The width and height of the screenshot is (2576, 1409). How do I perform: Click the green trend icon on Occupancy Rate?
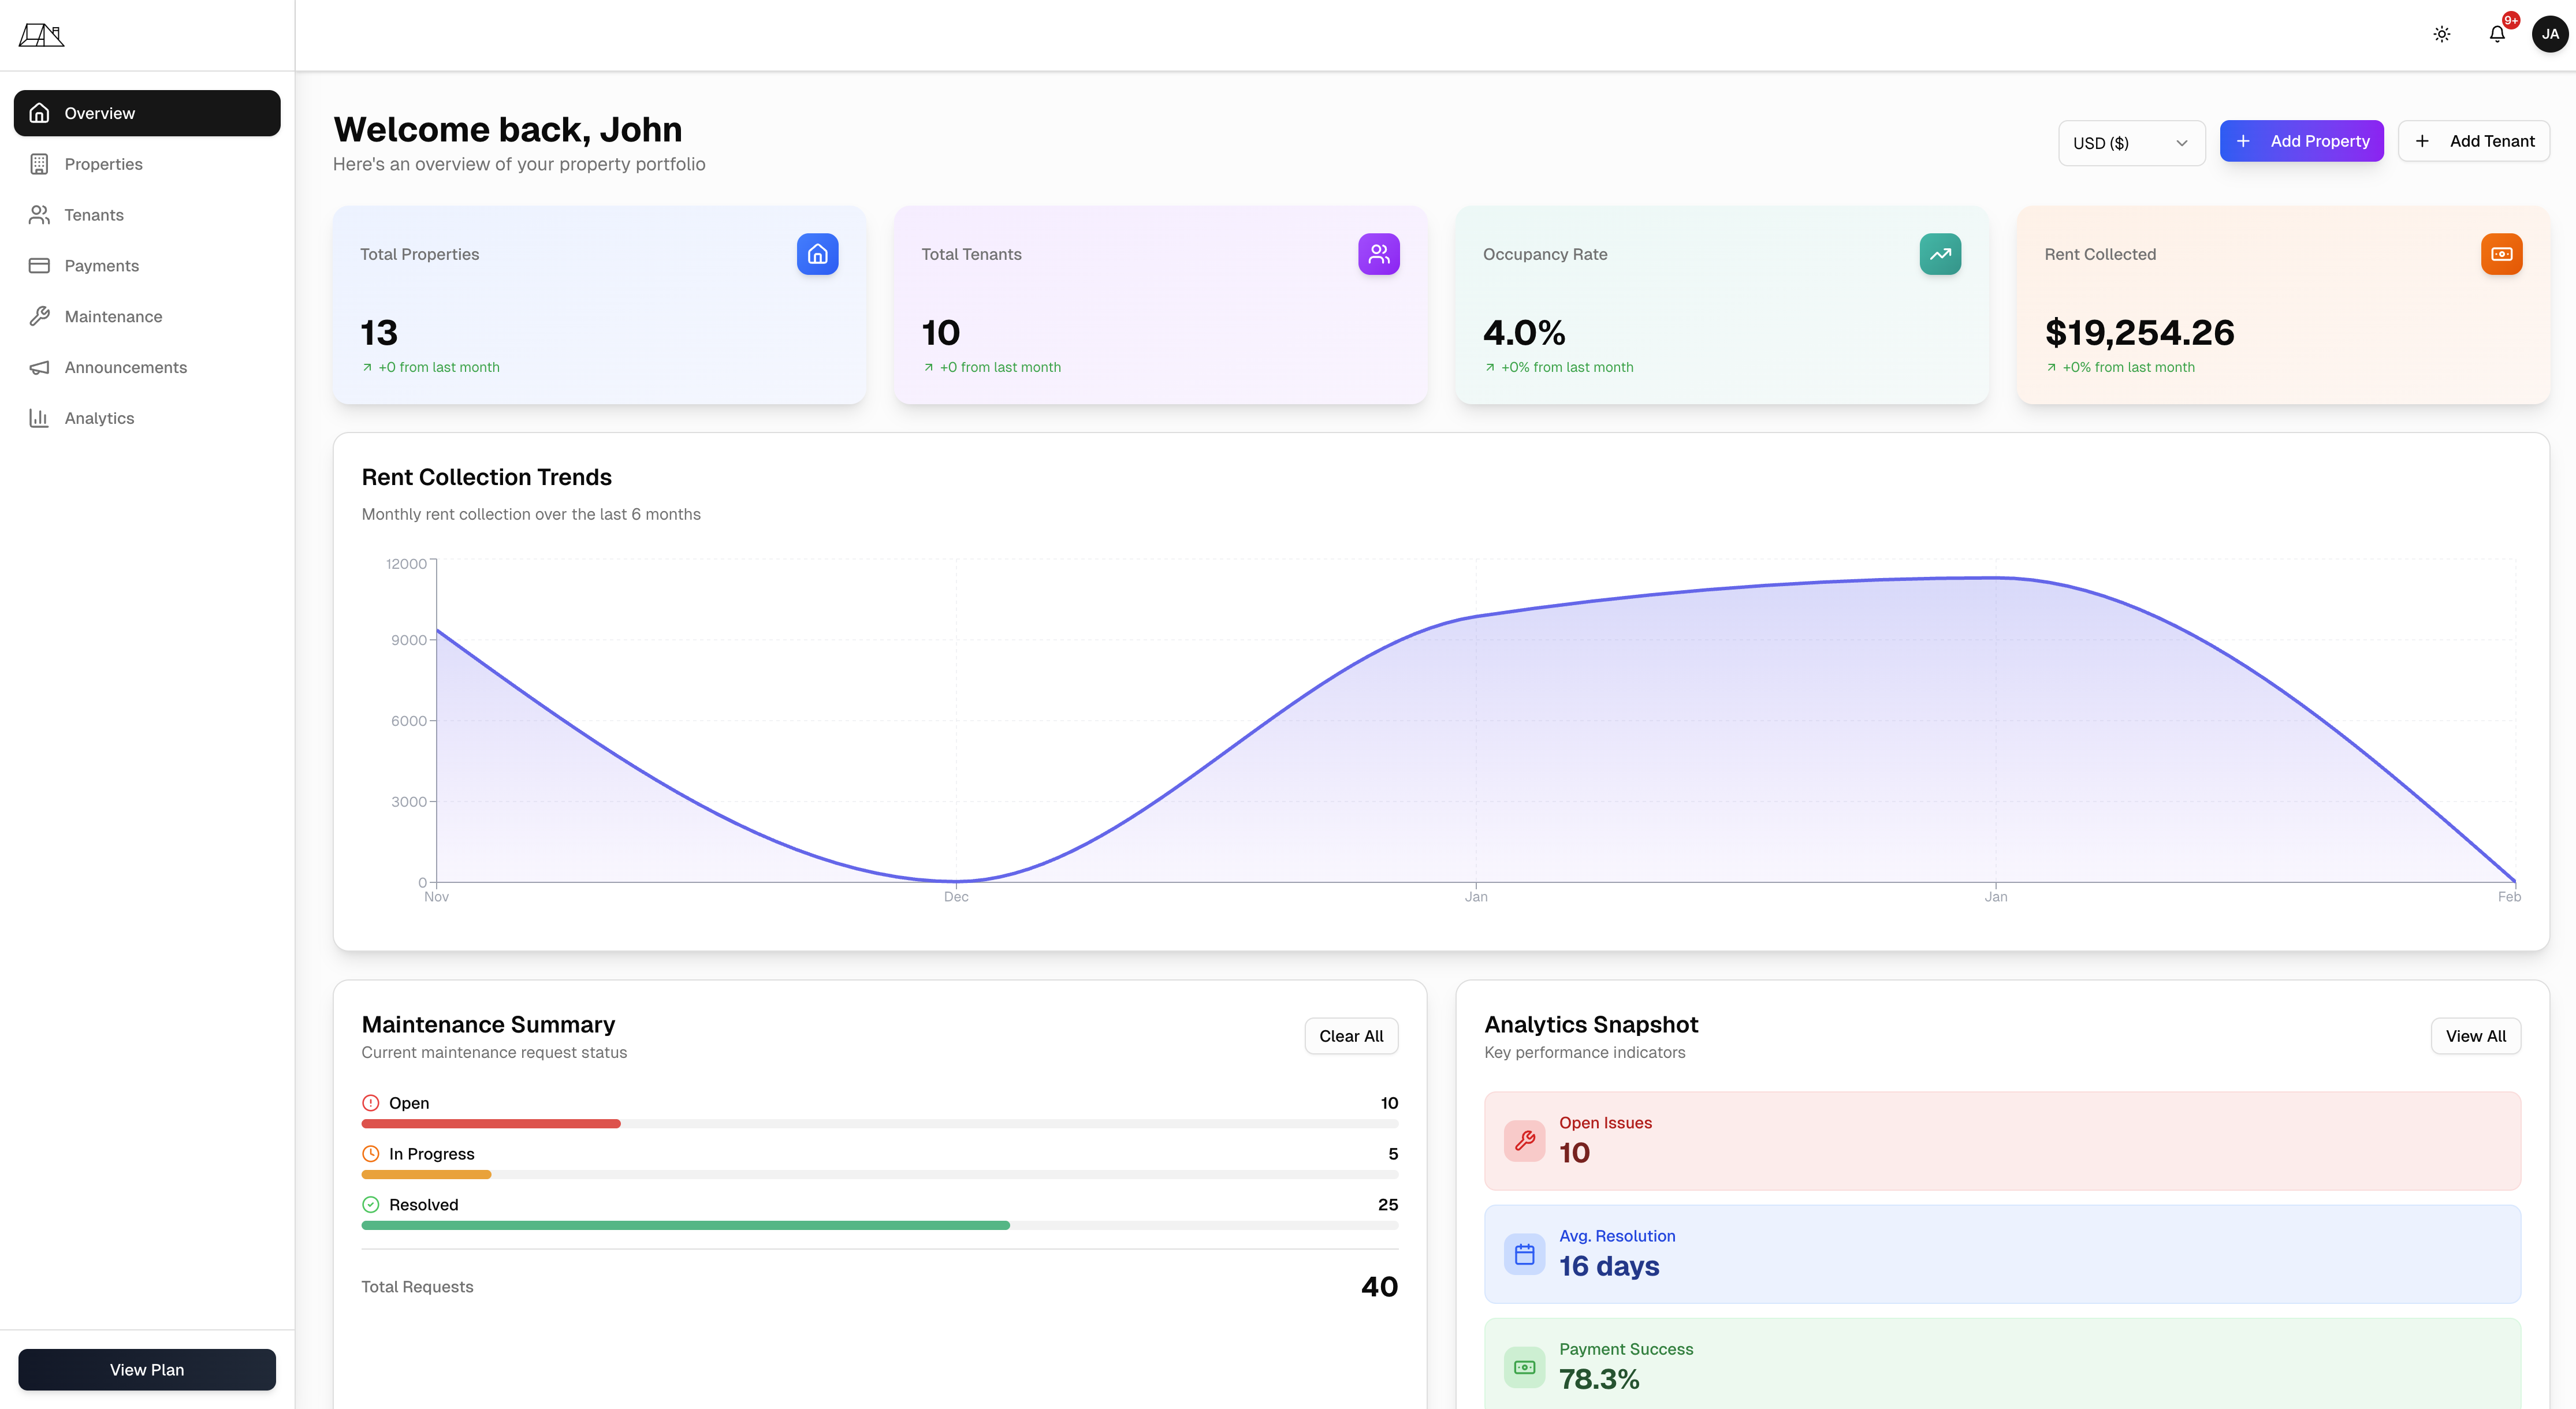pyautogui.click(x=1939, y=254)
